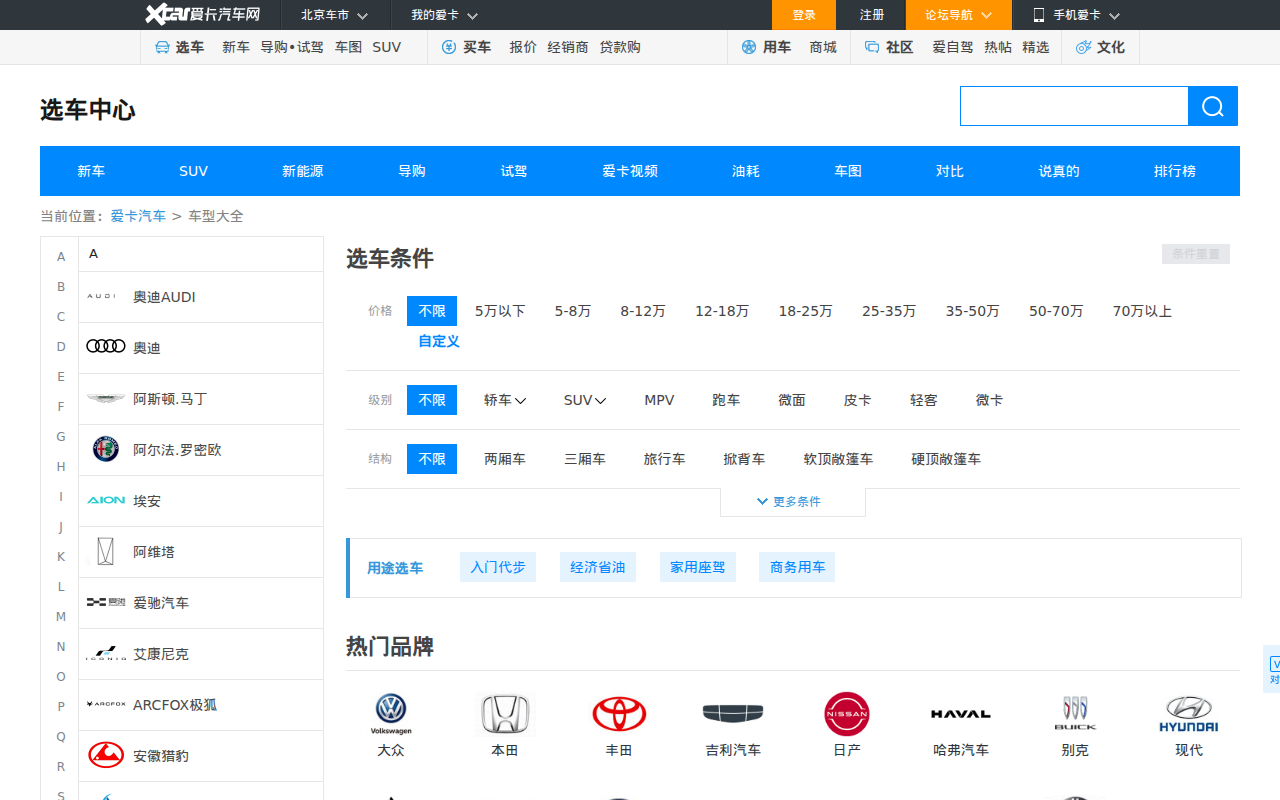
Task: Click the ICONIQ logo for 艾康尼克
Action: (106, 653)
